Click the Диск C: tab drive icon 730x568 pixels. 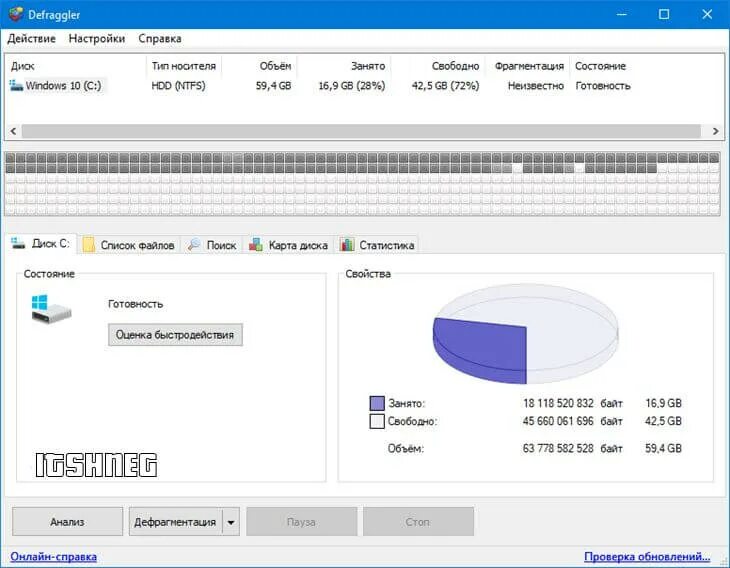tap(18, 243)
